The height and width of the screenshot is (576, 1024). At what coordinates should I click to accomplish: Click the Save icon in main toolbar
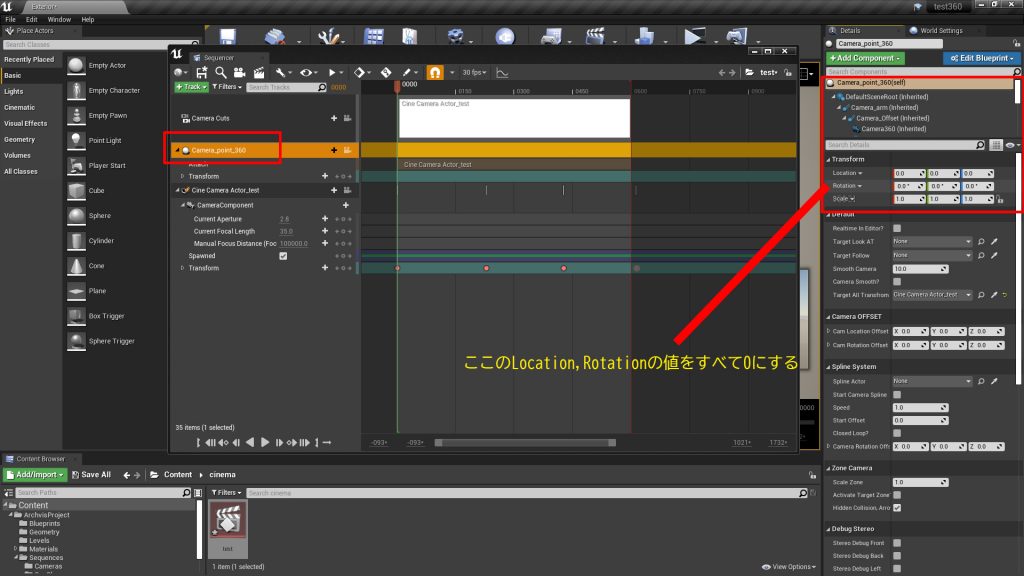coord(227,37)
